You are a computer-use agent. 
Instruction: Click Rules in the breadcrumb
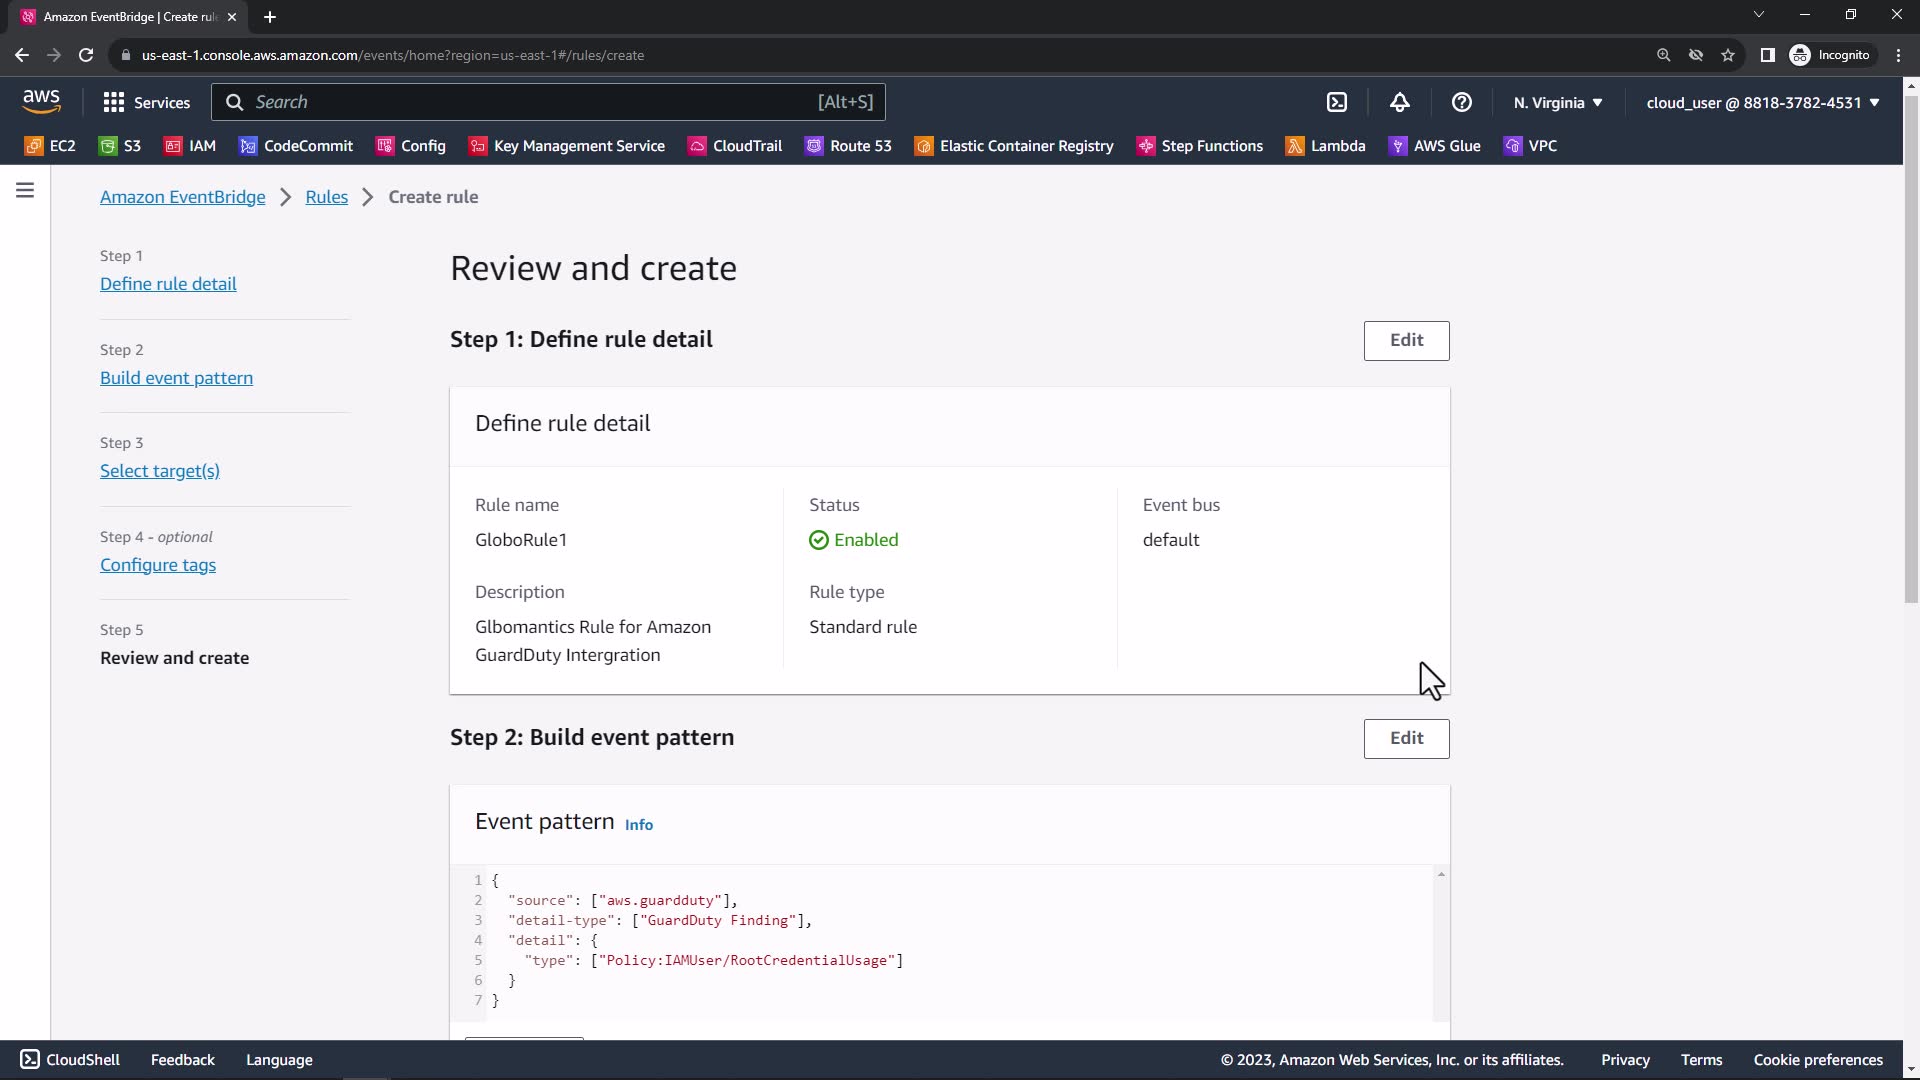(327, 197)
